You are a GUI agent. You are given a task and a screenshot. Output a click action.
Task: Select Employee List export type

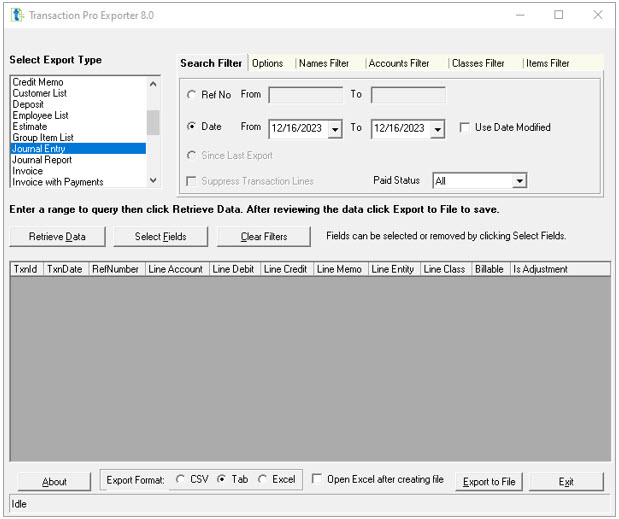78,115
